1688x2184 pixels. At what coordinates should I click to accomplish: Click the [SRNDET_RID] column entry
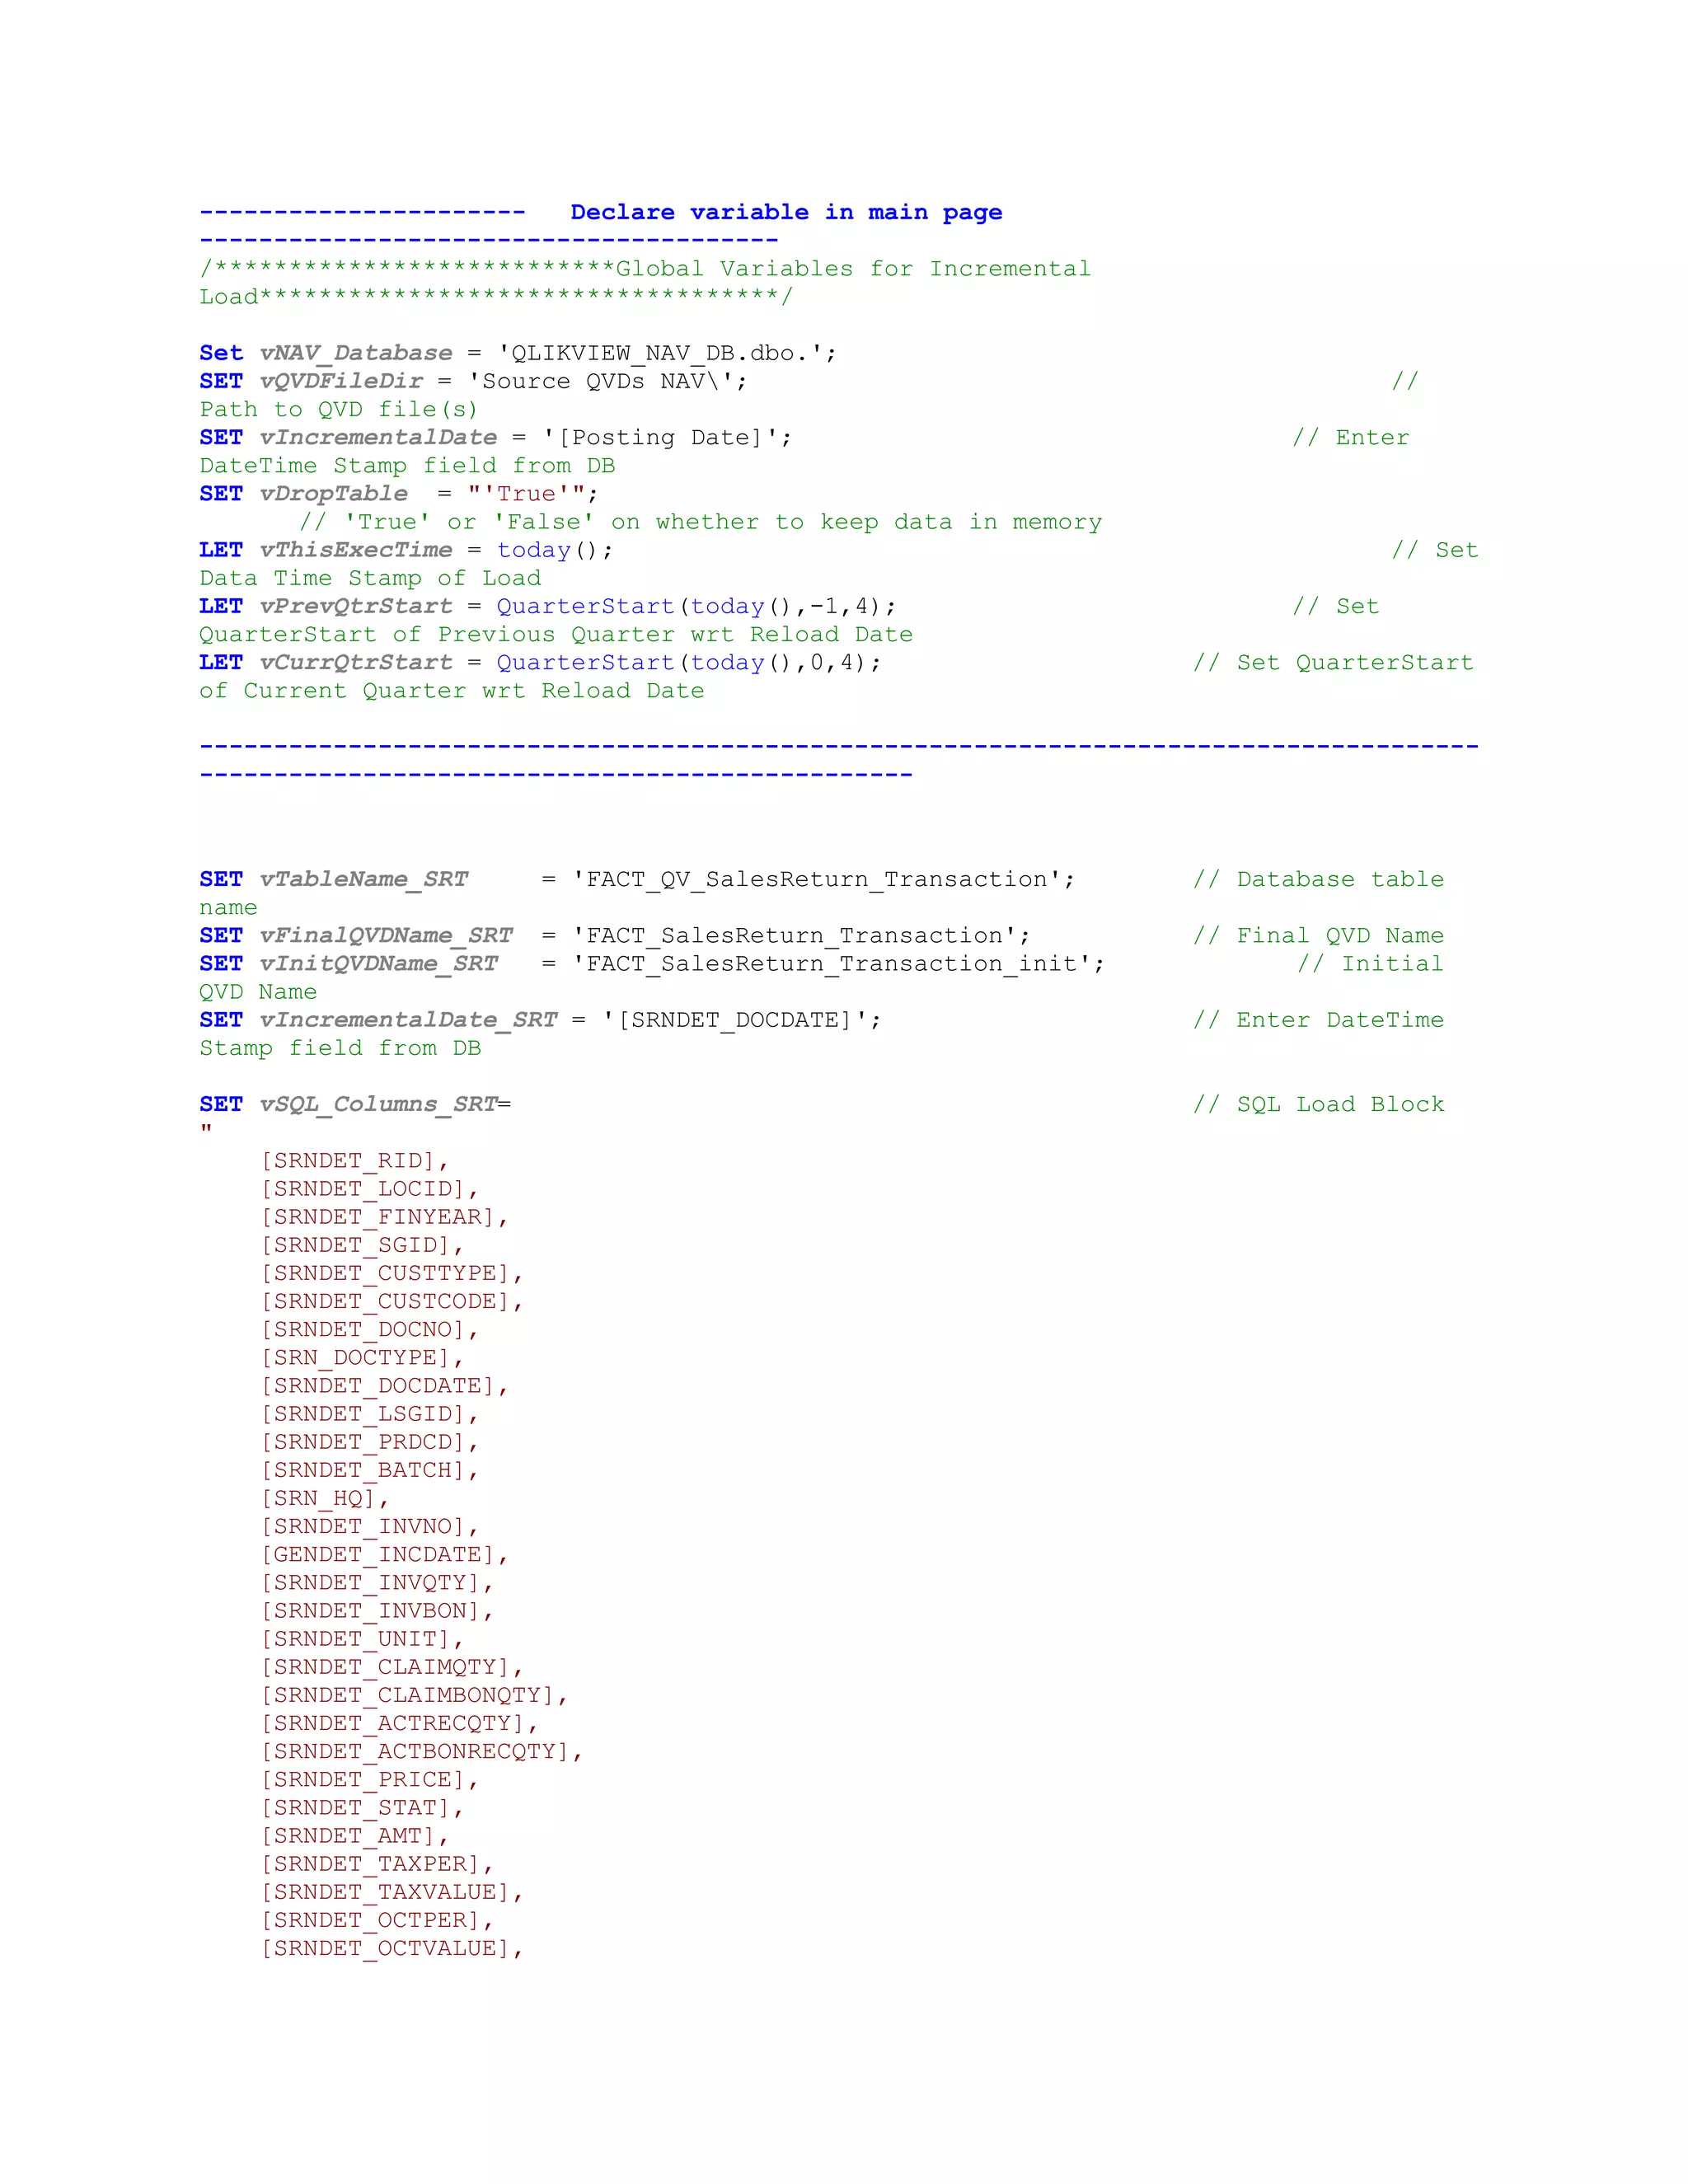[x=348, y=1160]
